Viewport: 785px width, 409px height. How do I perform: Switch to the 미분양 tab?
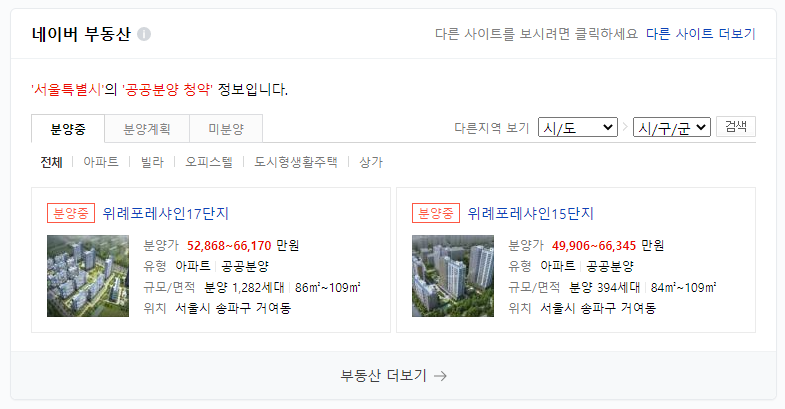coord(226,129)
